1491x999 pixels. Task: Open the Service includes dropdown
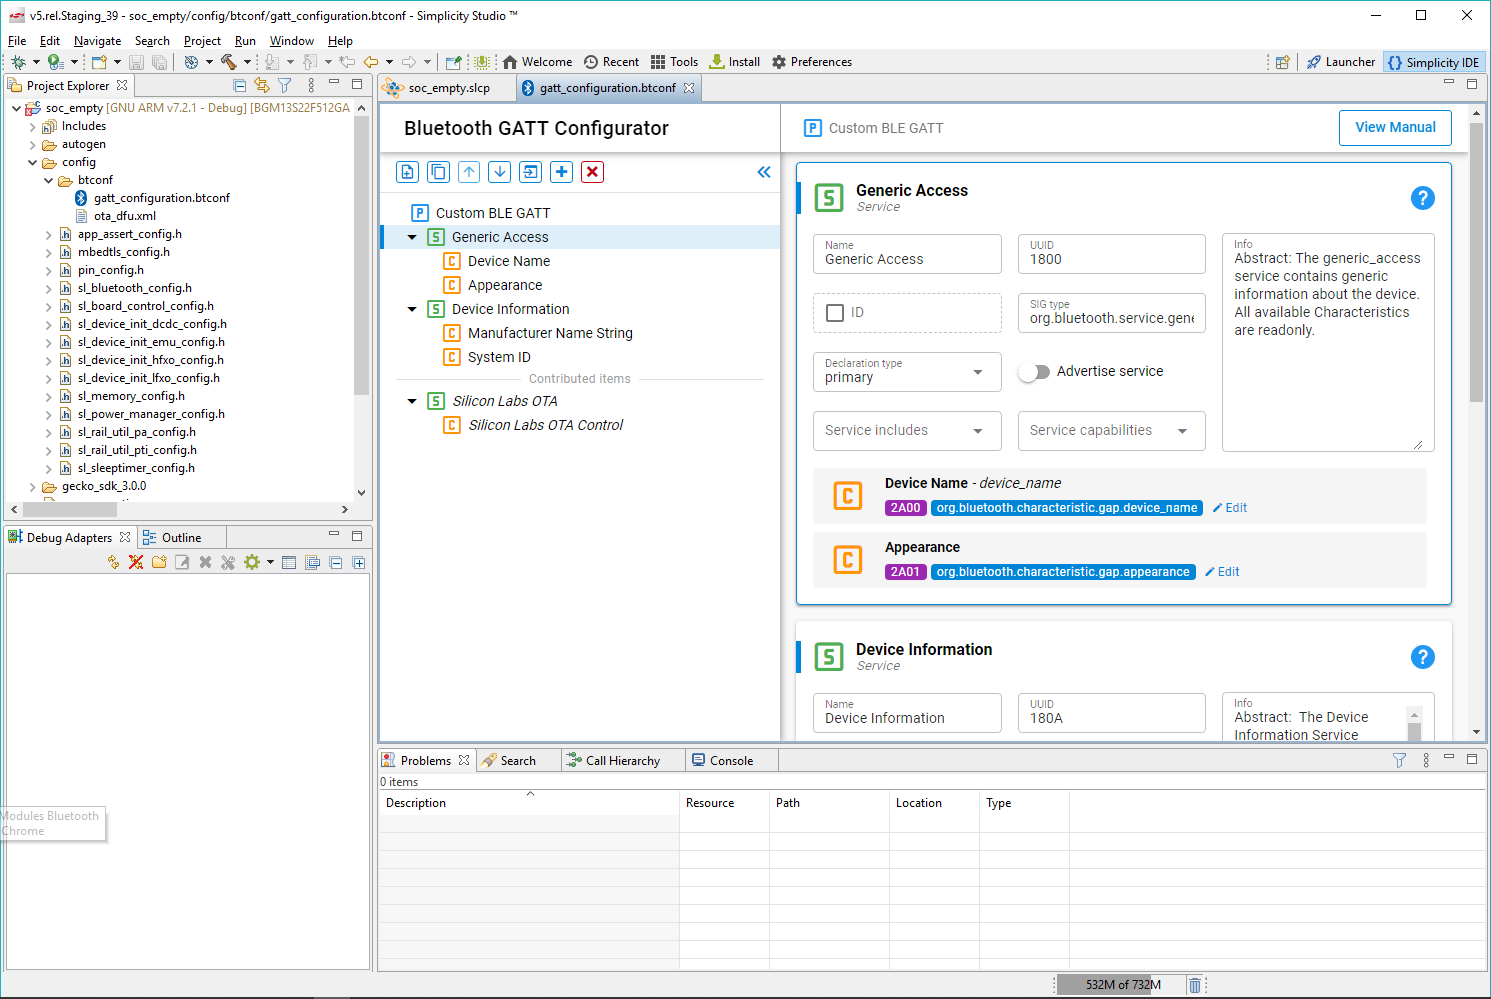pyautogui.click(x=906, y=430)
